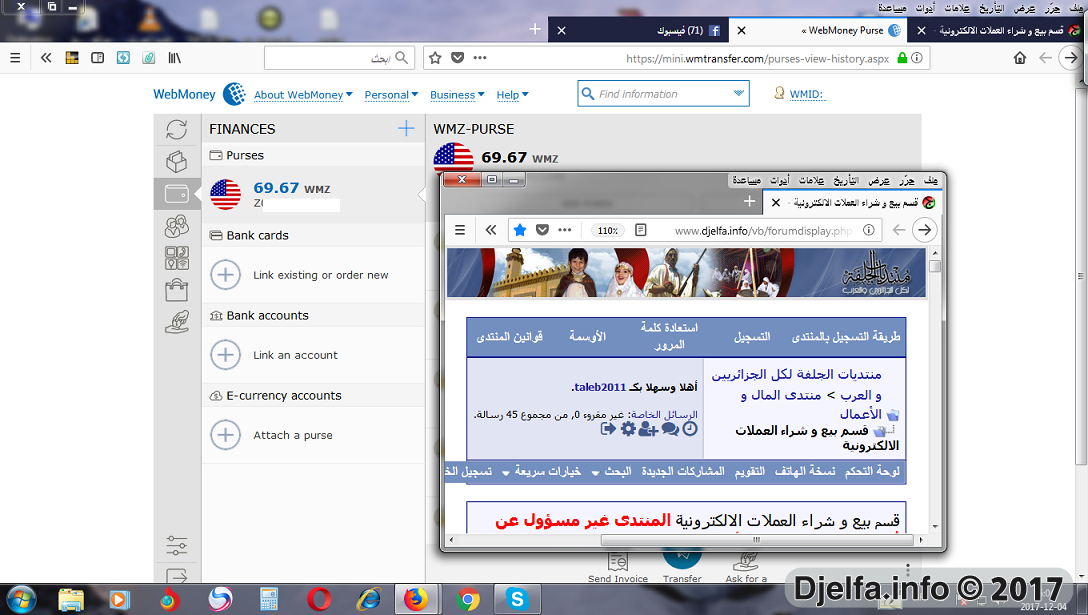Click the home icon in the main Firefox toolbar

click(x=1019, y=58)
